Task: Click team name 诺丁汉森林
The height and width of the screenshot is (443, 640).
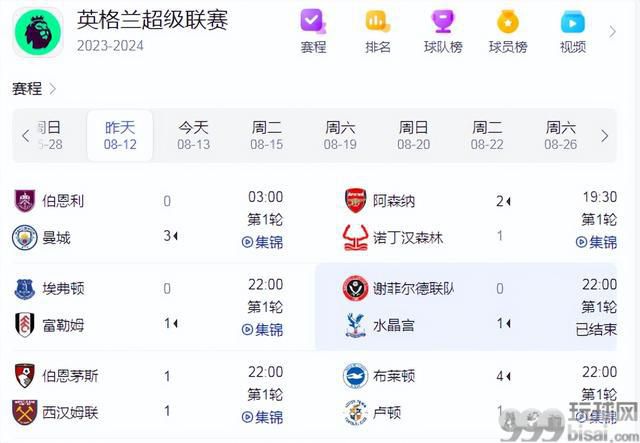Action: point(408,237)
